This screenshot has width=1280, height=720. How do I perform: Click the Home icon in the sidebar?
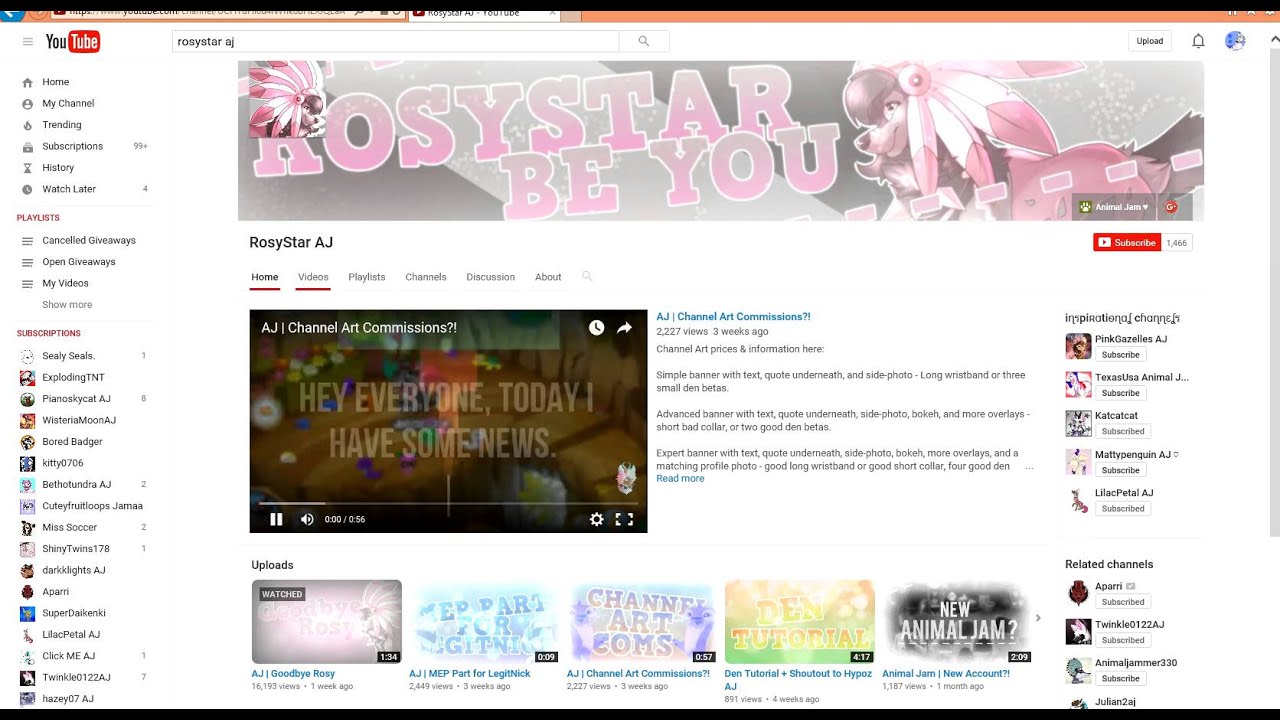[27, 82]
